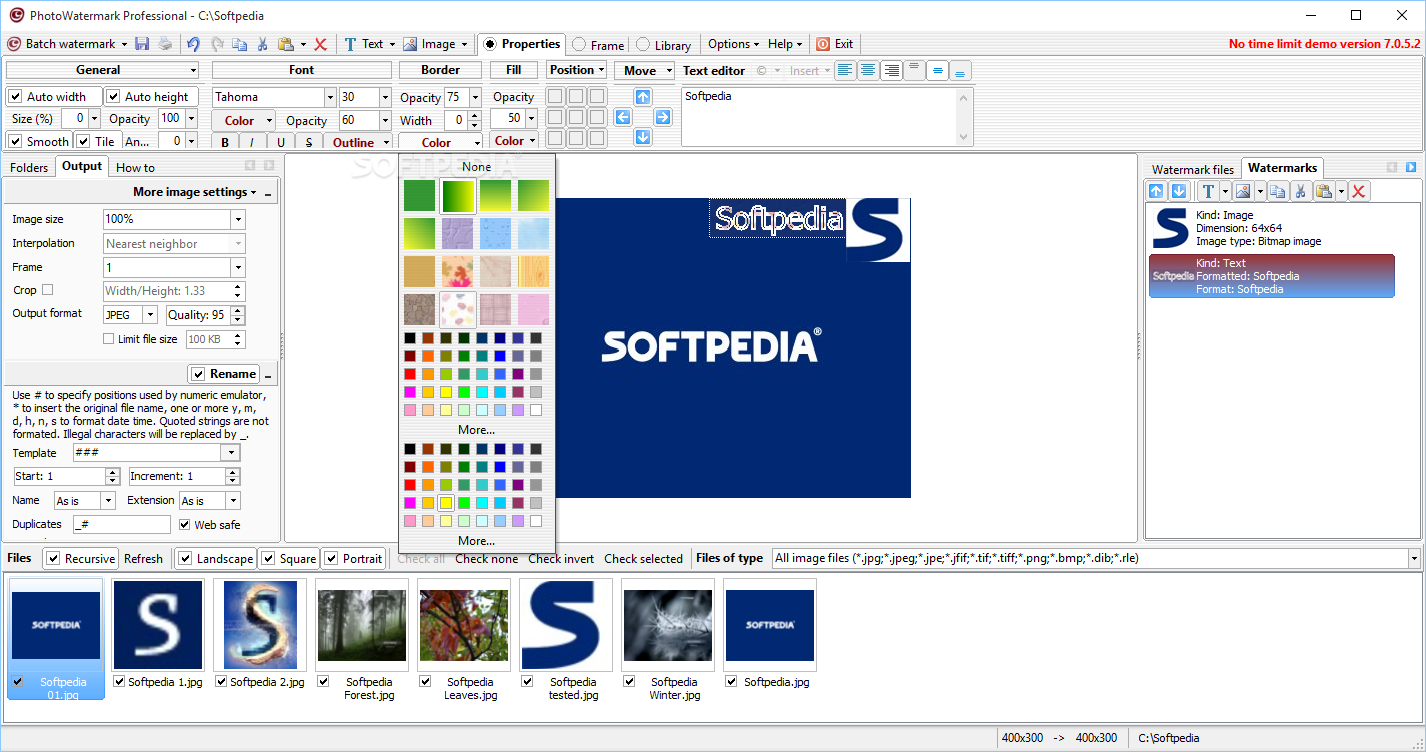Image resolution: width=1426 pixels, height=752 pixels.
Task: Delete selected watermark with red X in Watermarks panel
Action: click(1359, 191)
